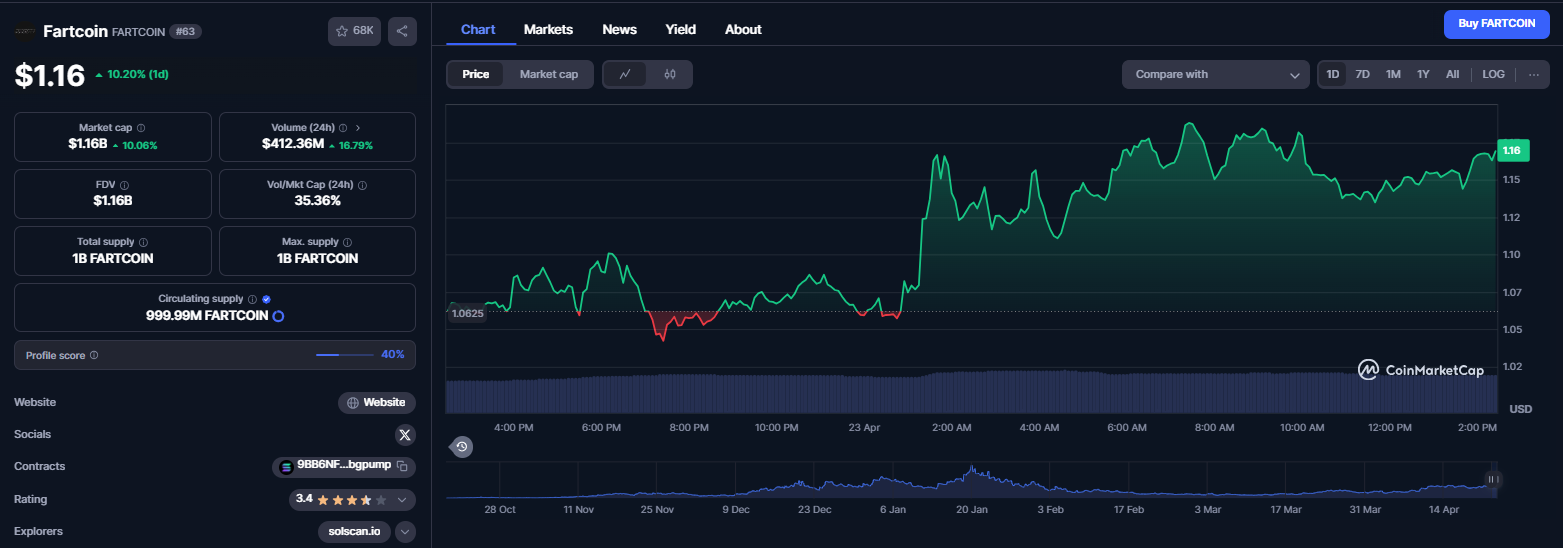
Task: Open the Markets tab
Action: pyautogui.click(x=548, y=29)
